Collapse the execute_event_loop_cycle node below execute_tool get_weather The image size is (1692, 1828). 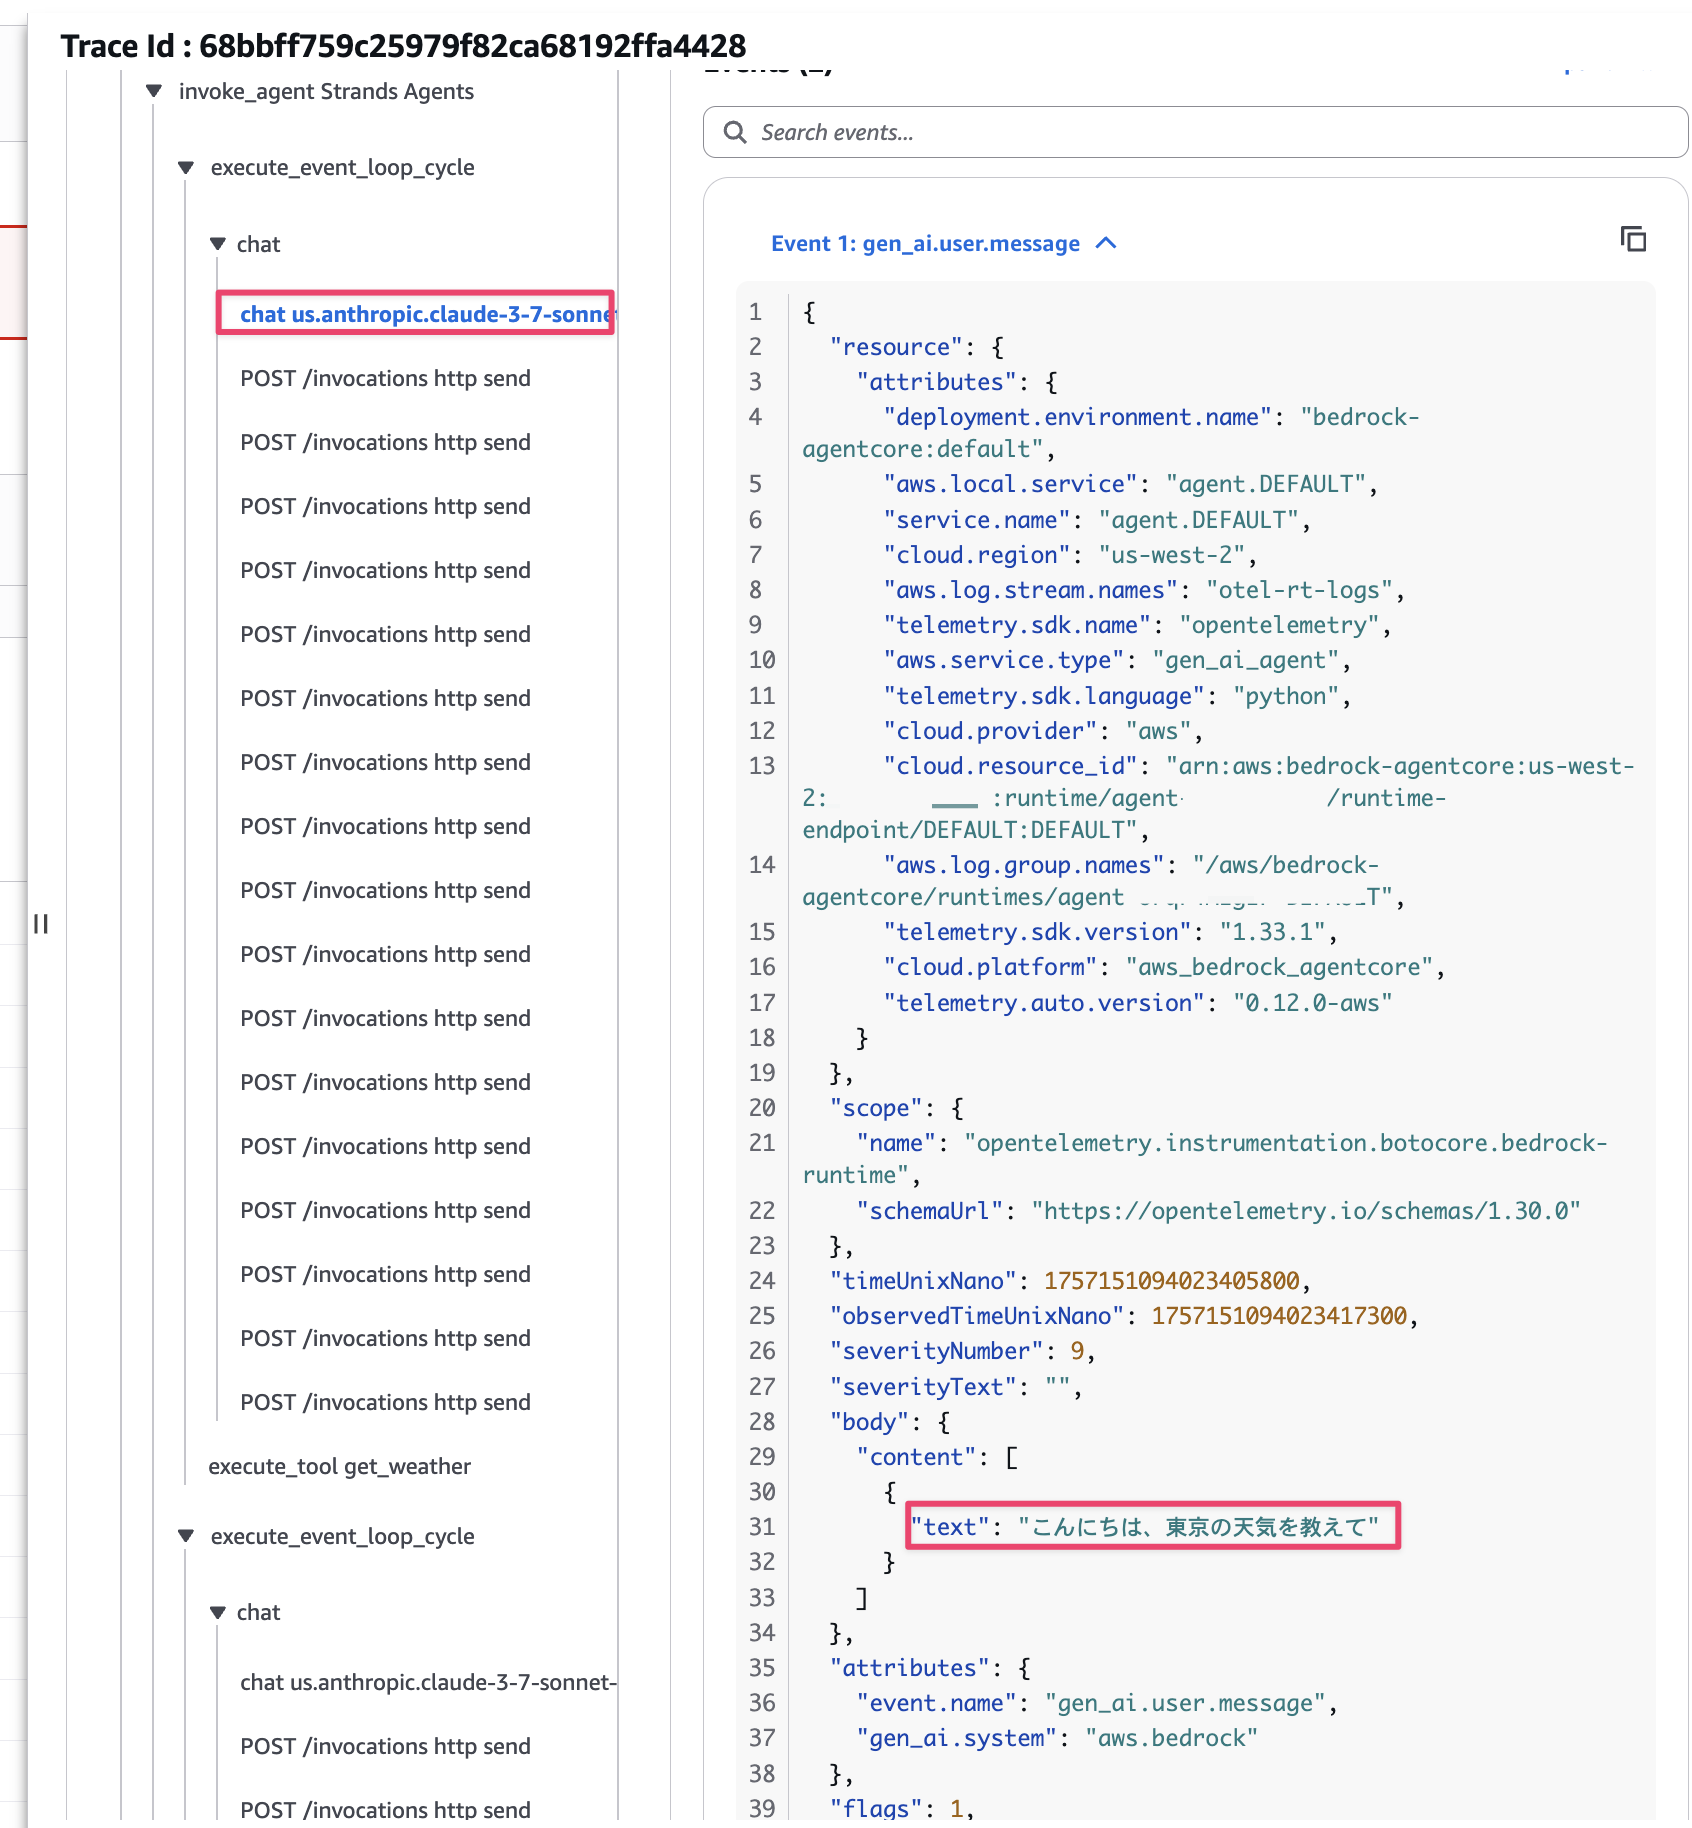point(186,1536)
